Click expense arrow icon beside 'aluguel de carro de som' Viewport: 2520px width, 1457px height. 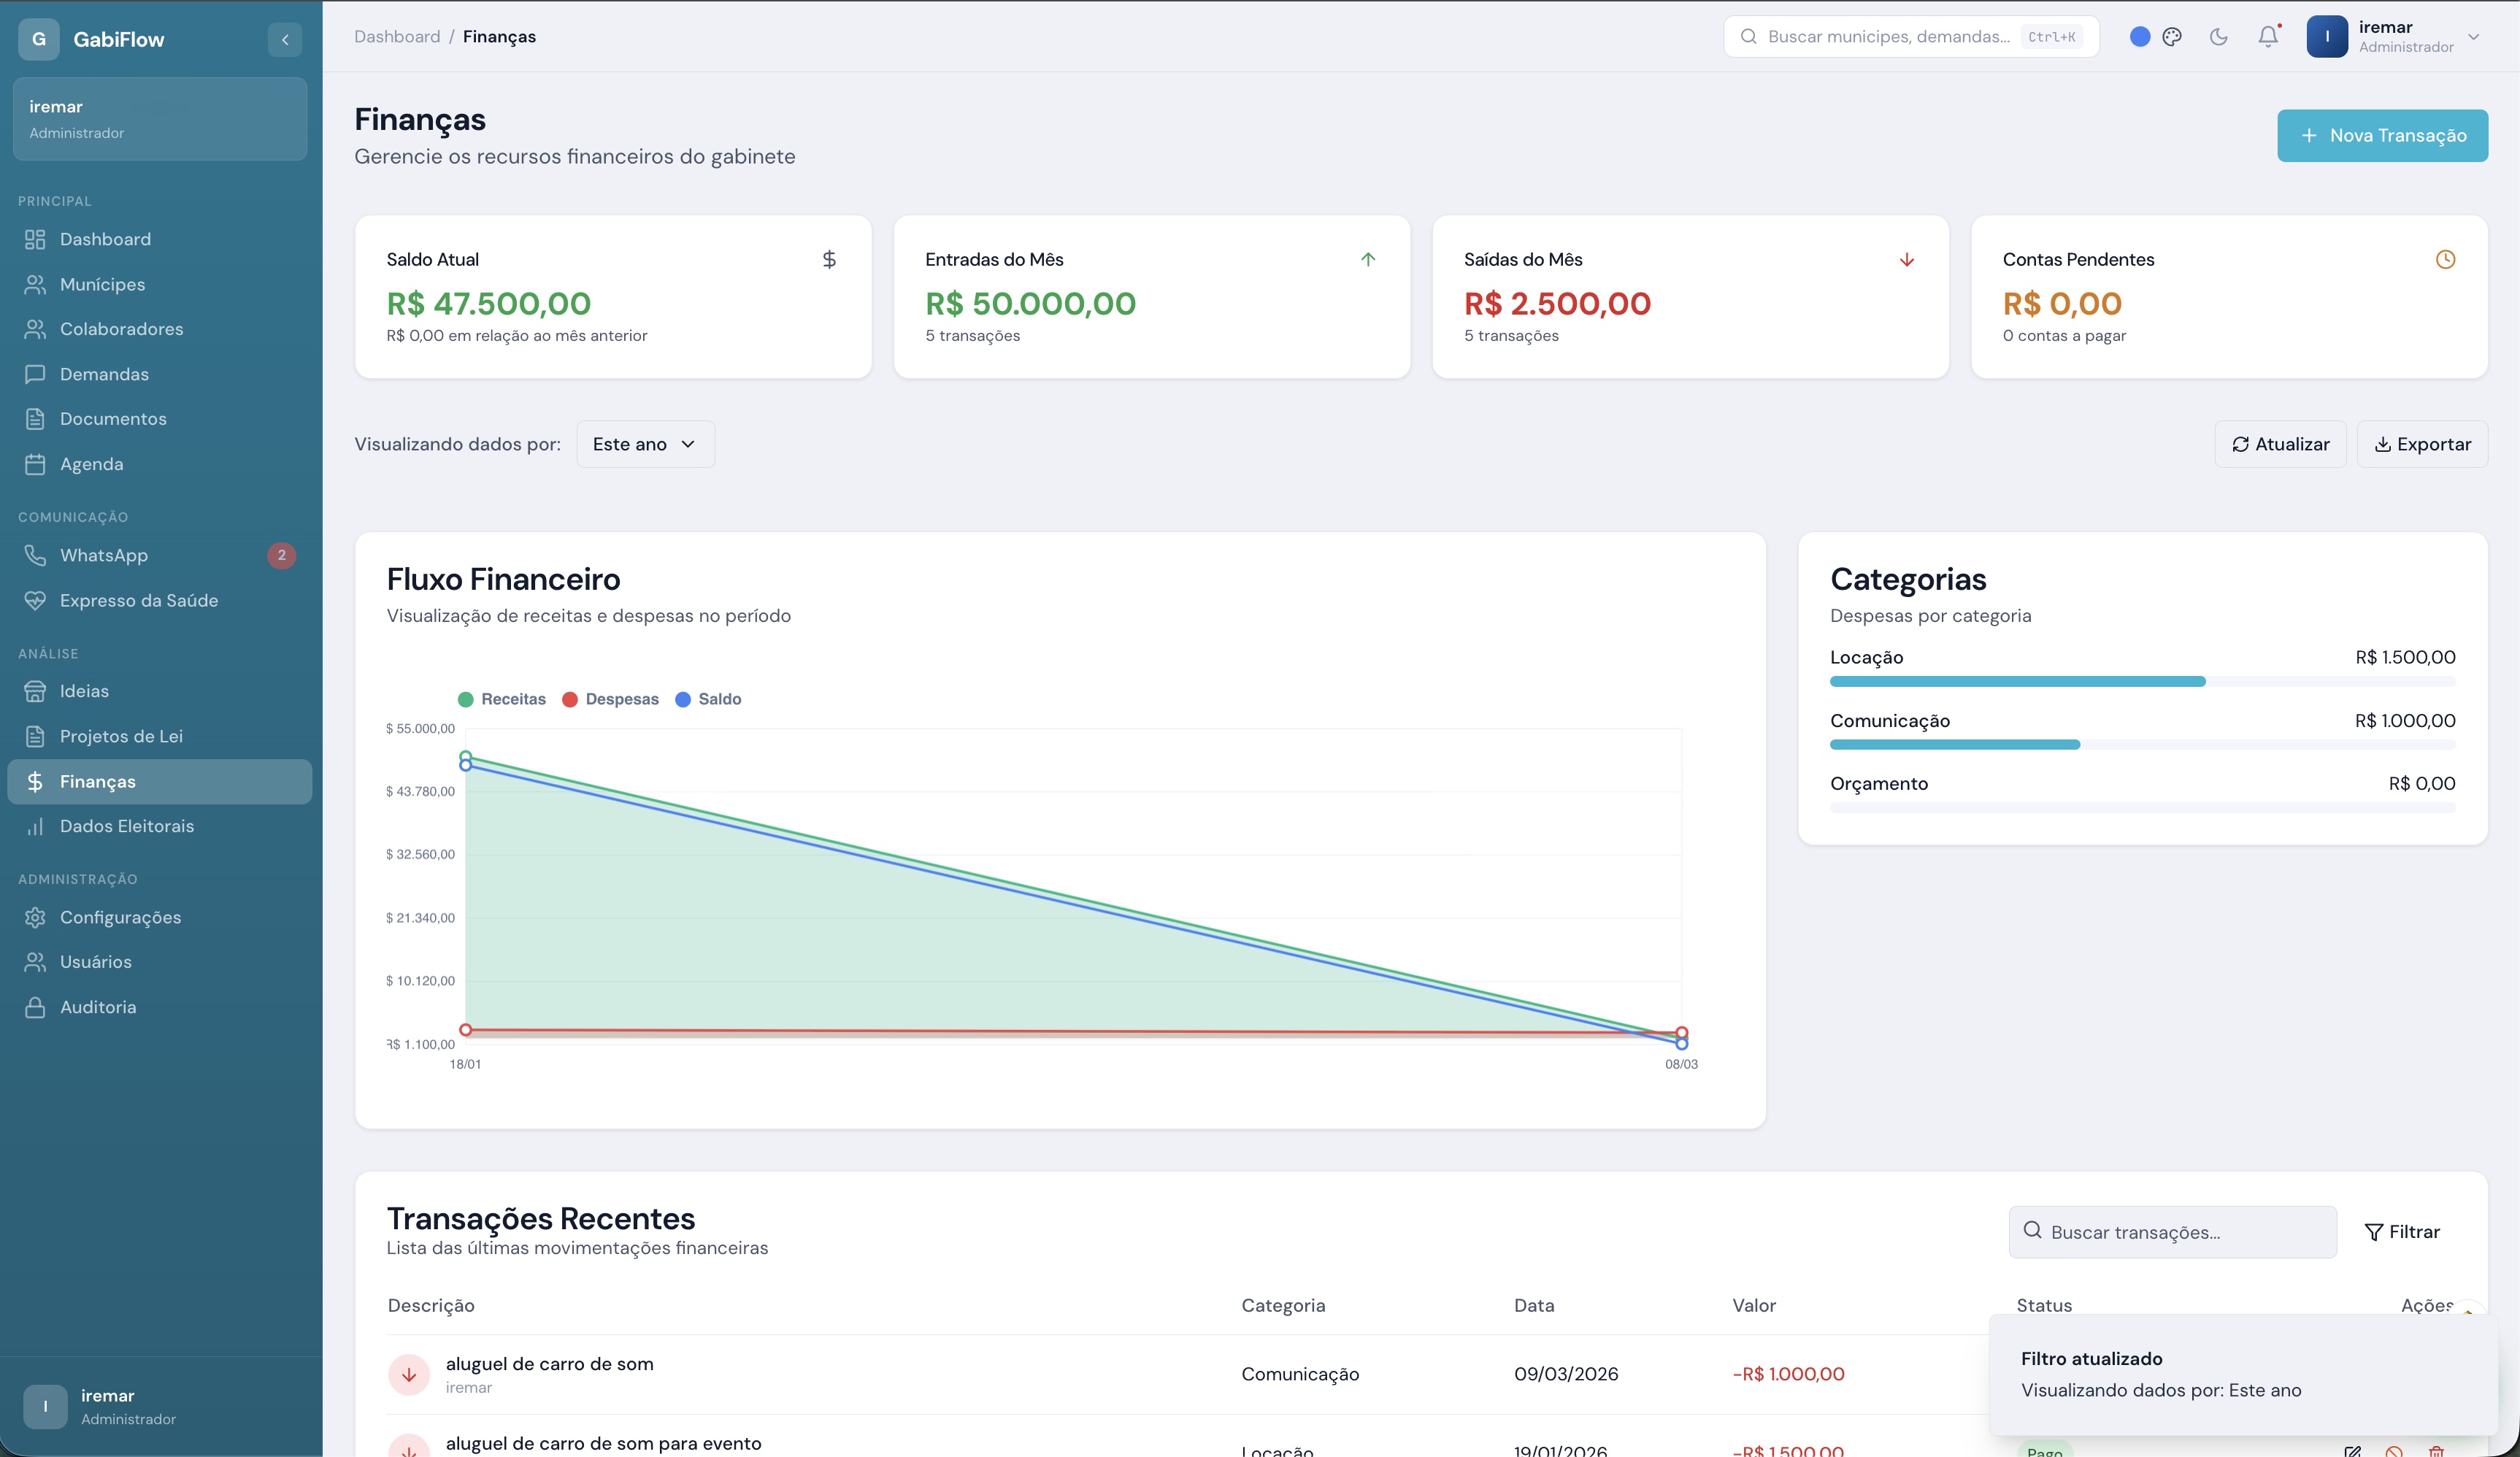(x=409, y=1374)
